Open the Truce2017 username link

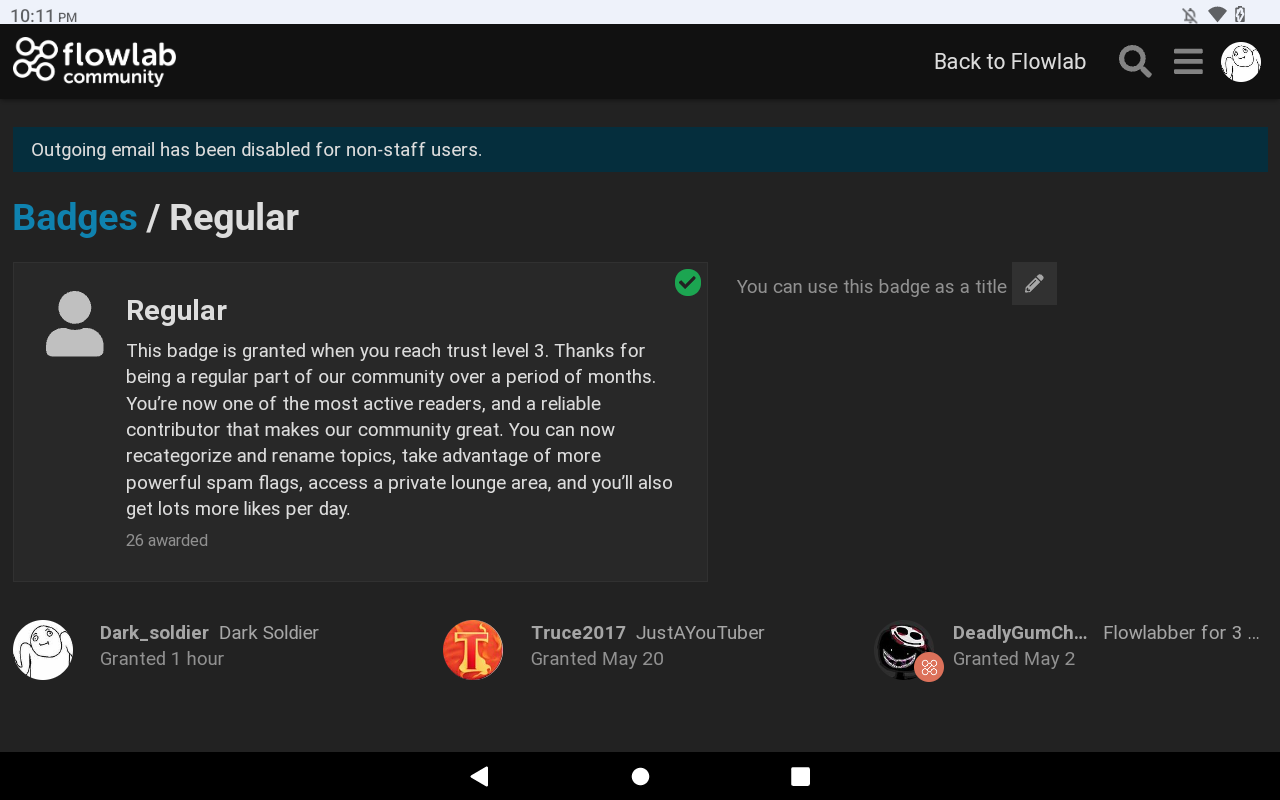point(578,633)
